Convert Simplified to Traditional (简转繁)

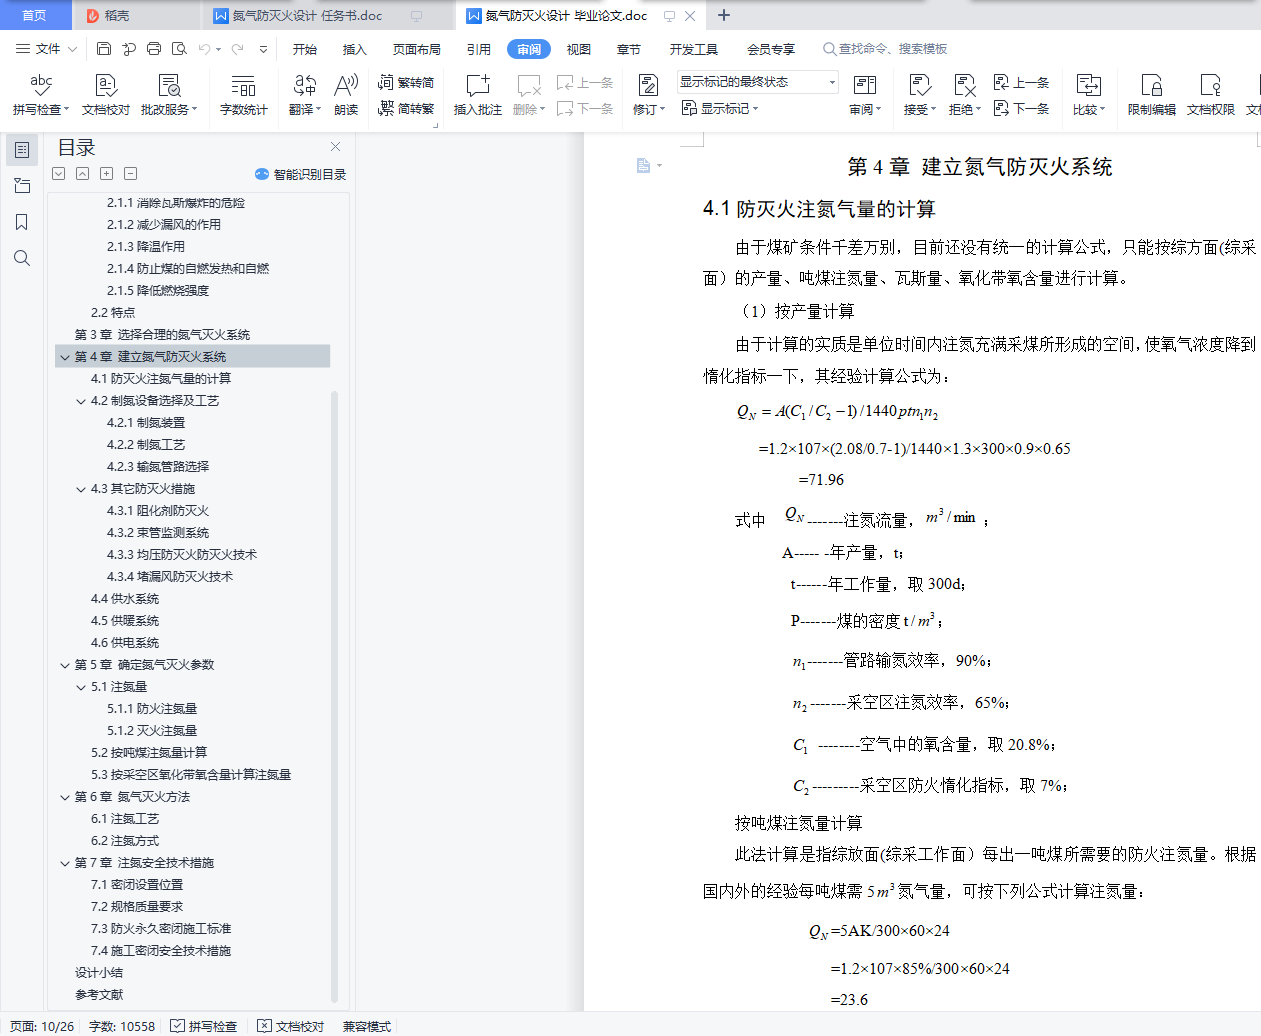tap(406, 108)
